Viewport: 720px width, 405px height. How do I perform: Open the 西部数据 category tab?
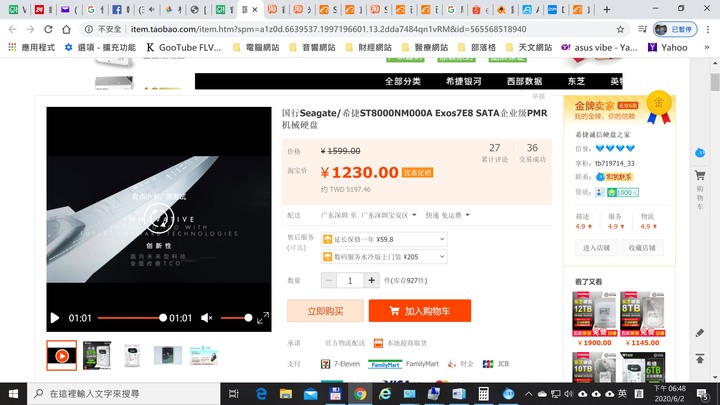click(524, 81)
